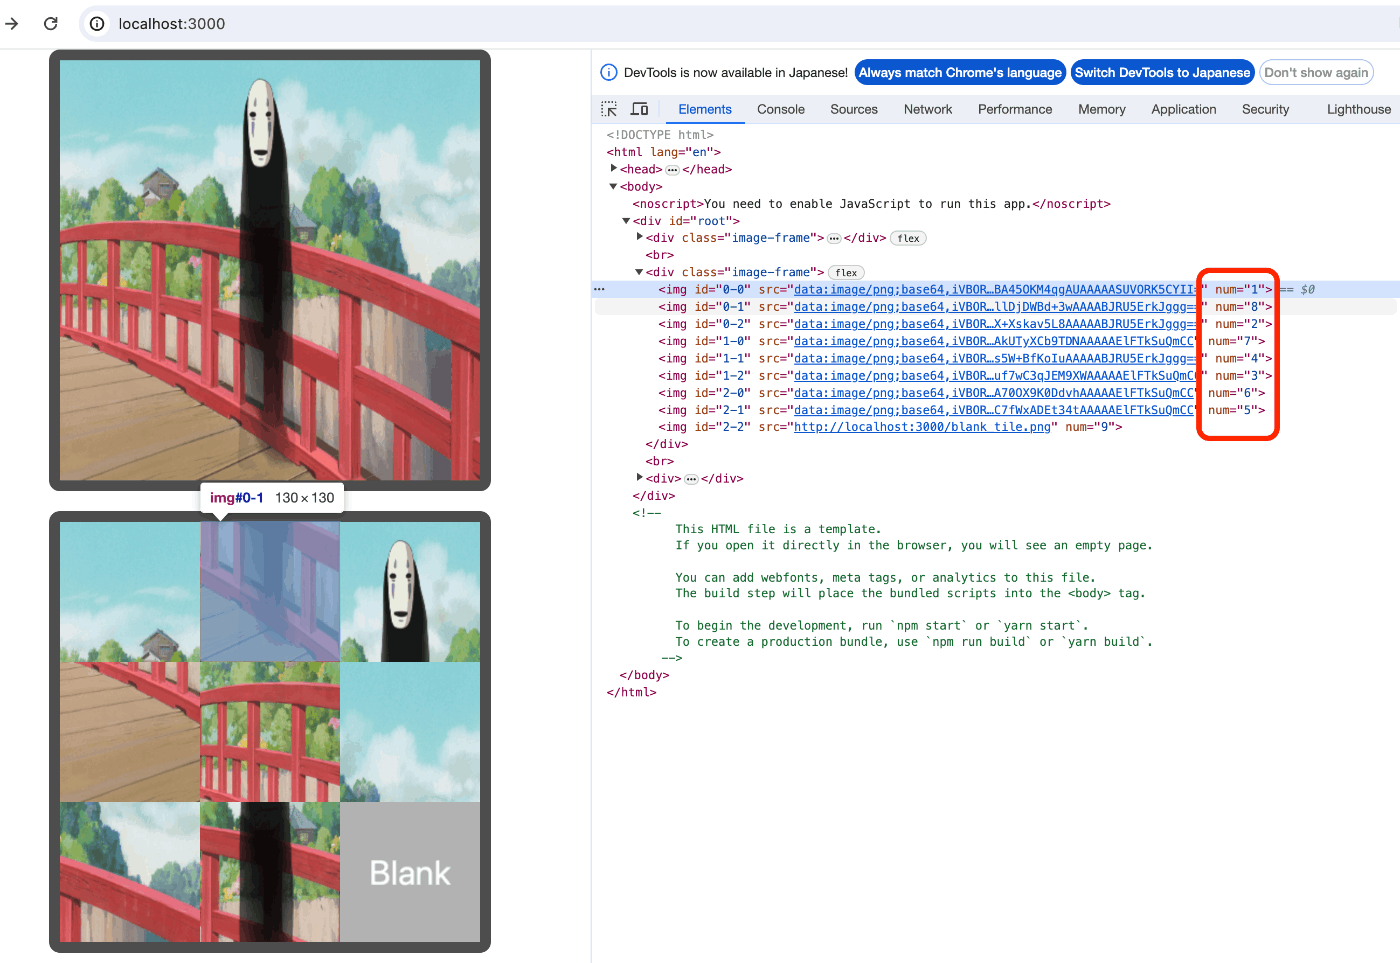Switch to the Elements tab
This screenshot has height=963, width=1400.
coord(705,109)
